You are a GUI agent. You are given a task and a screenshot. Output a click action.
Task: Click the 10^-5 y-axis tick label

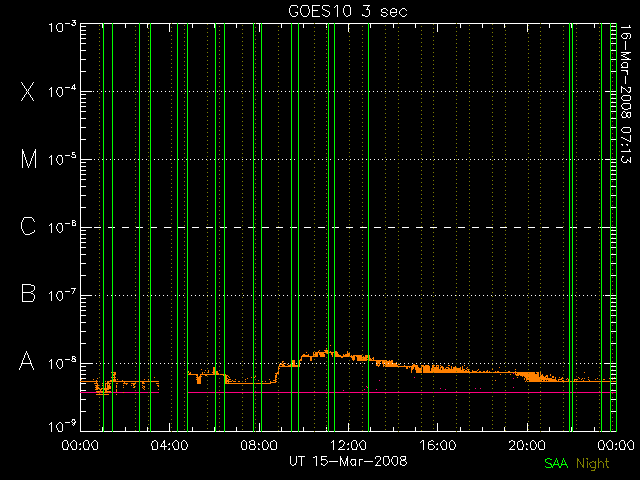[x=62, y=160]
